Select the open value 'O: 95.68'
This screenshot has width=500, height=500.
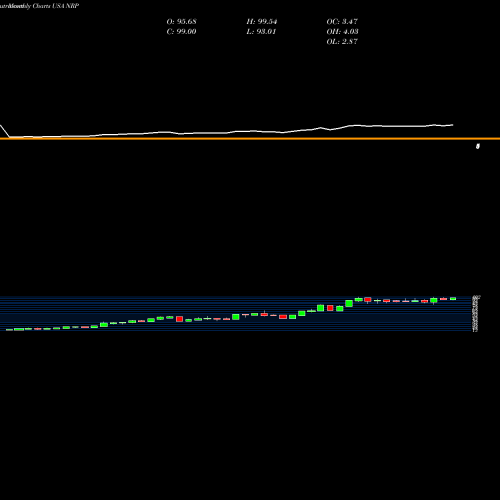181,21
